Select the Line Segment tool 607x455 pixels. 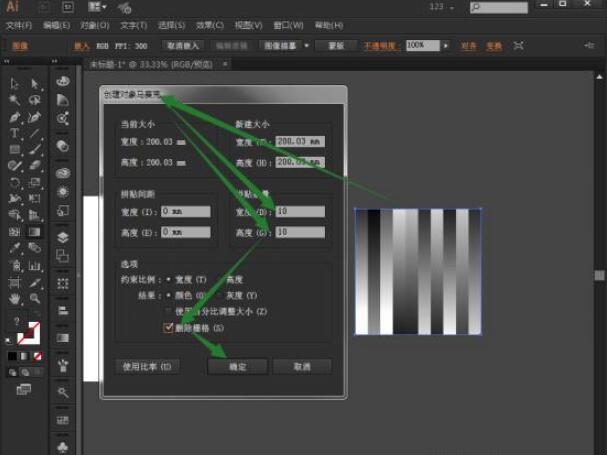[35, 133]
